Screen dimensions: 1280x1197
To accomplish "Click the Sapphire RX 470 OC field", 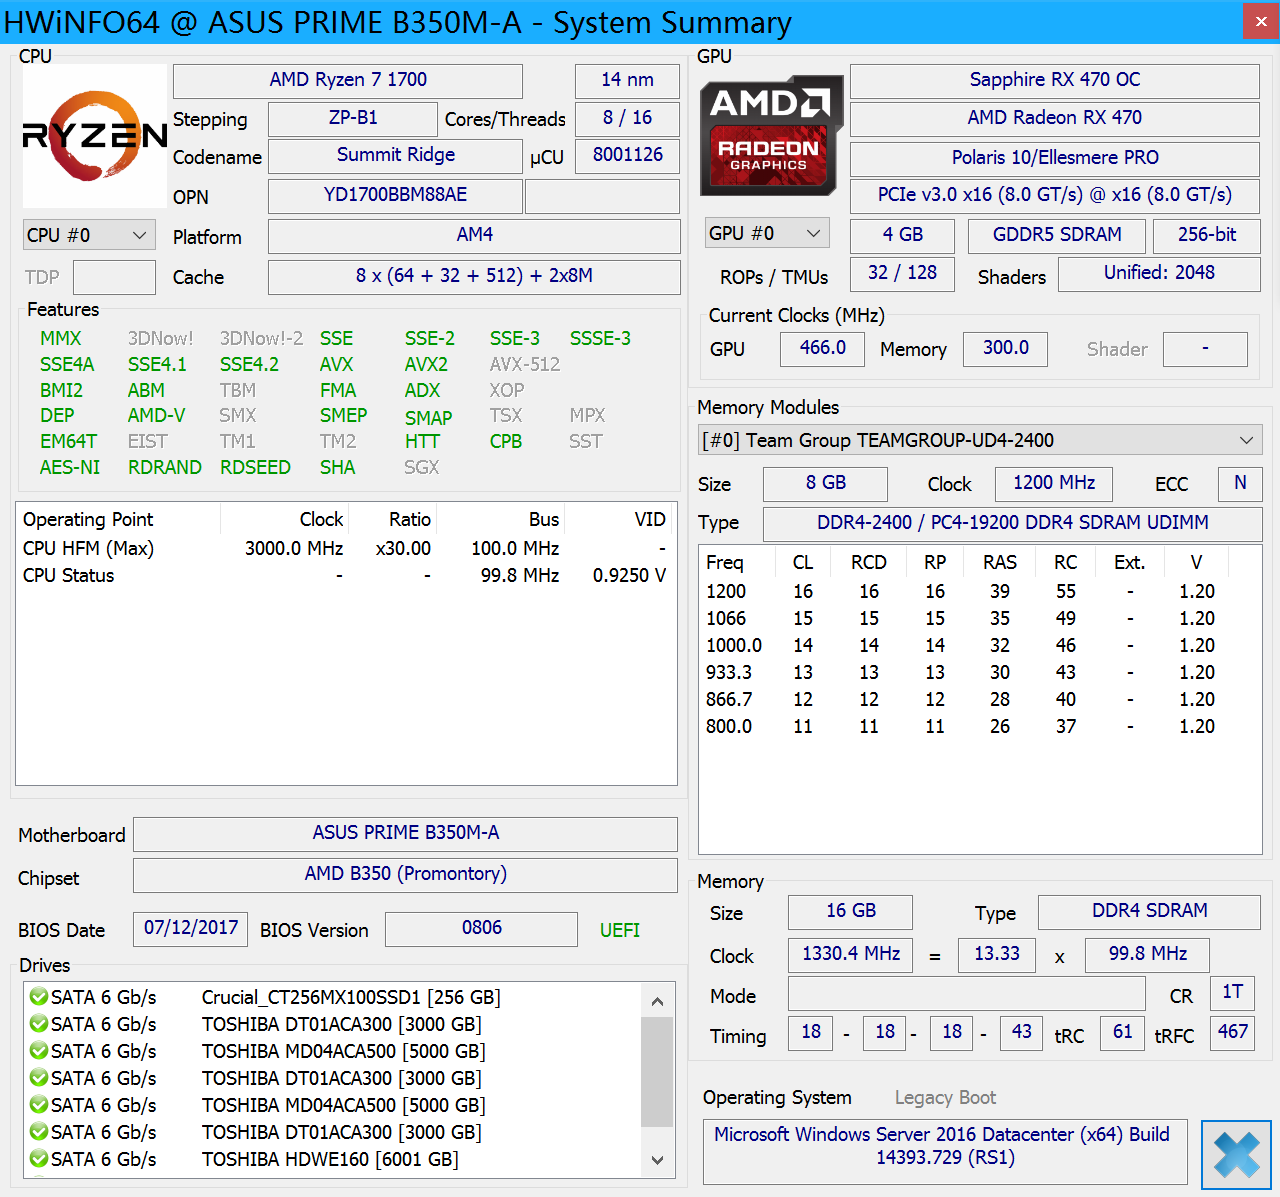I will click(1054, 80).
